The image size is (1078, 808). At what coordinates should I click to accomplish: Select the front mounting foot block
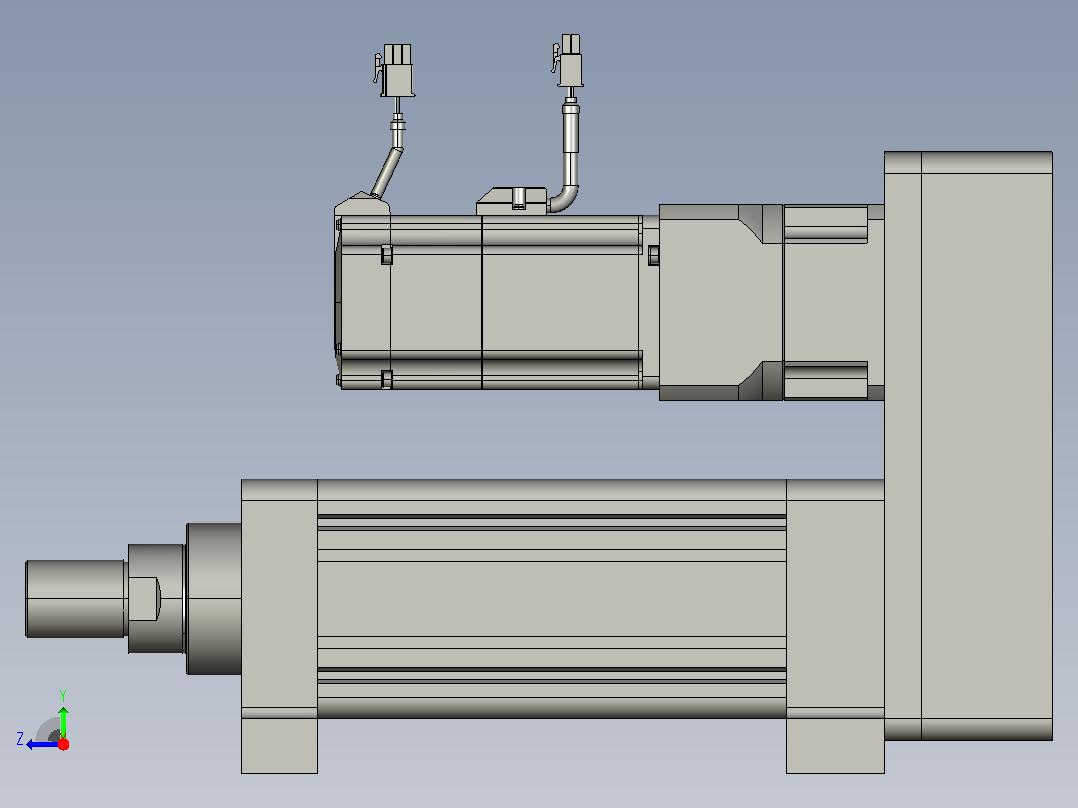coord(279,626)
